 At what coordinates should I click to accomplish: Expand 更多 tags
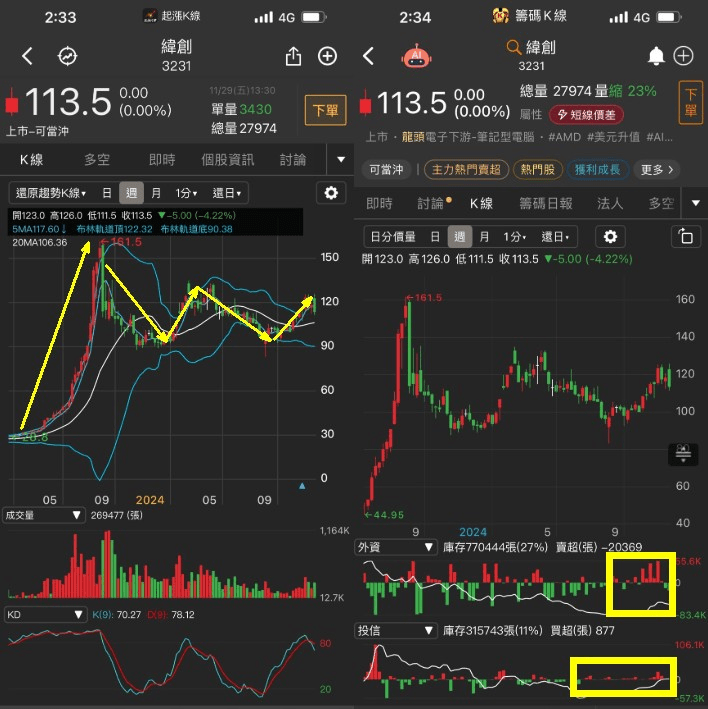[x=656, y=170]
